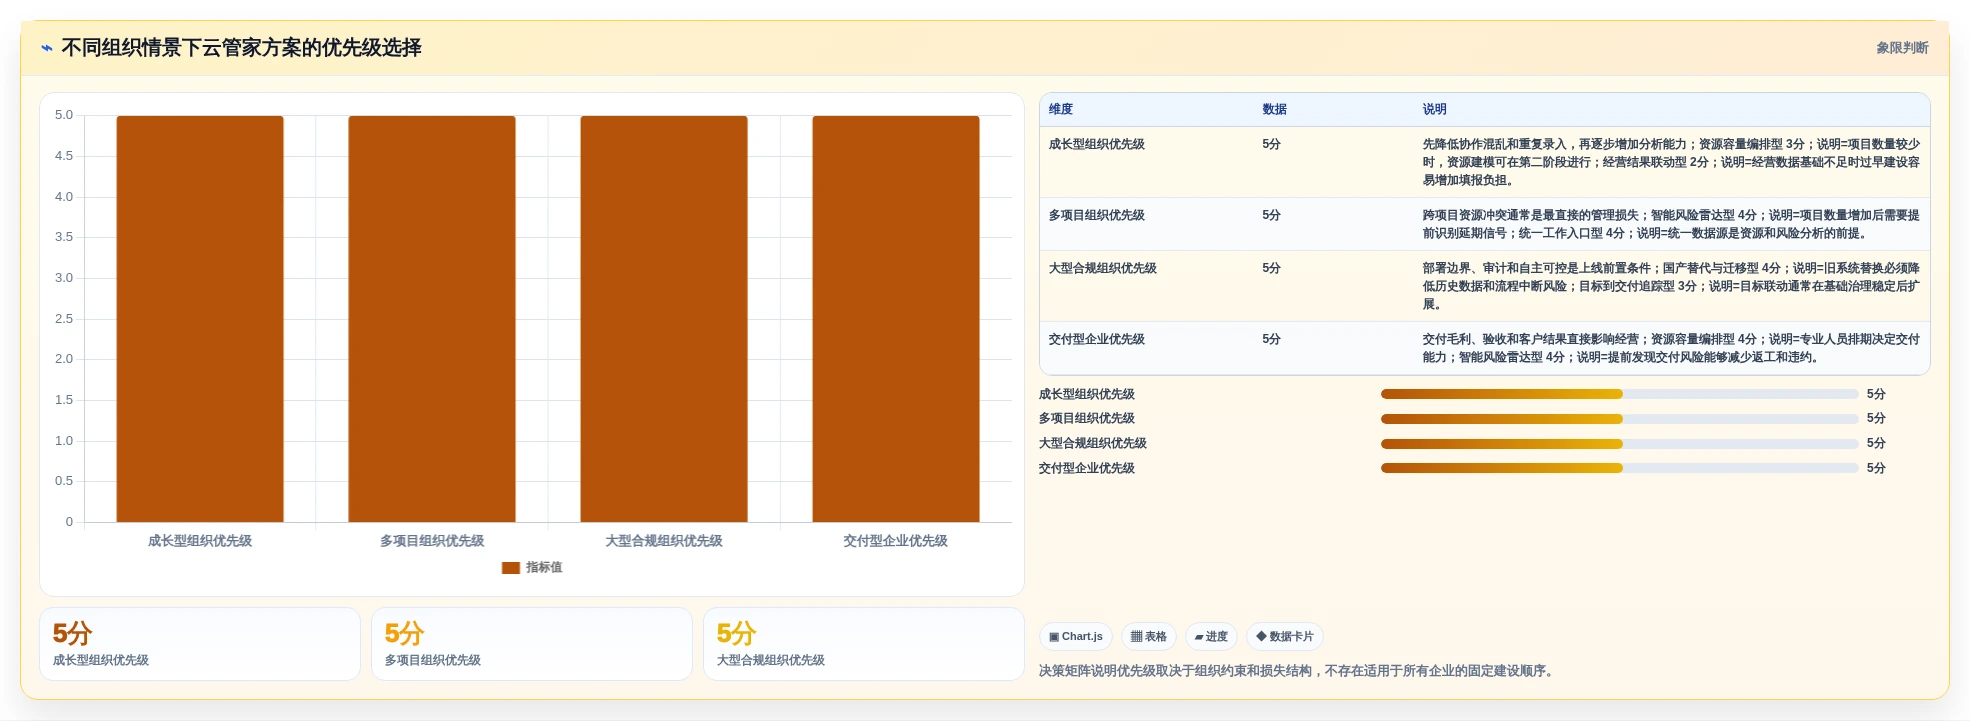Click the description starting 先降低协作混乱和重复录入
Image resolution: width=1970 pixels, height=721 pixels.
pos(1671,162)
